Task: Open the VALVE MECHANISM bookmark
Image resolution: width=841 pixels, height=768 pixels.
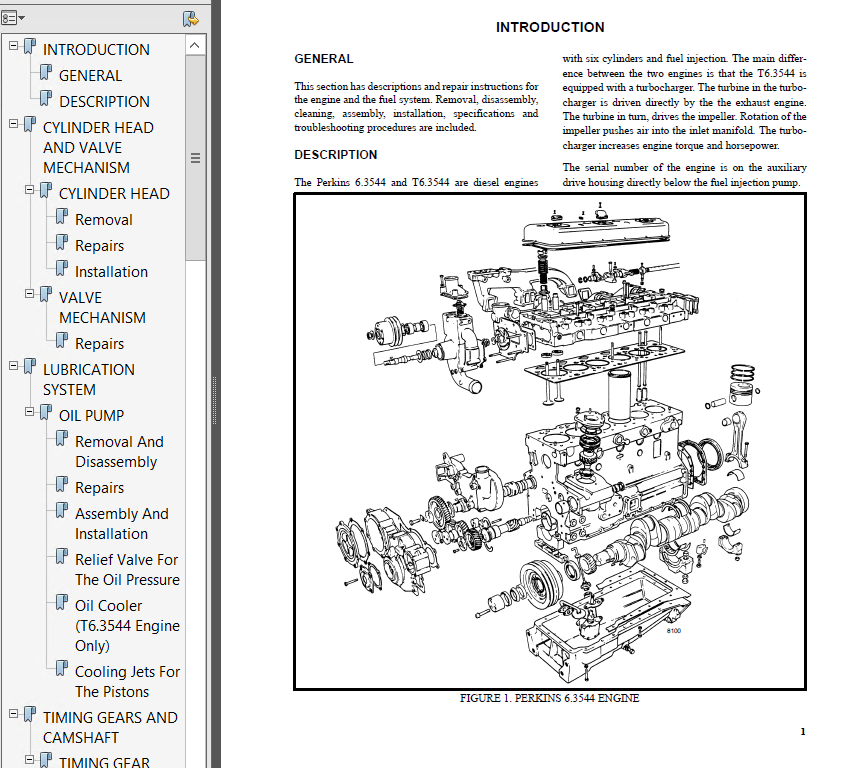Action: pyautogui.click(x=102, y=307)
